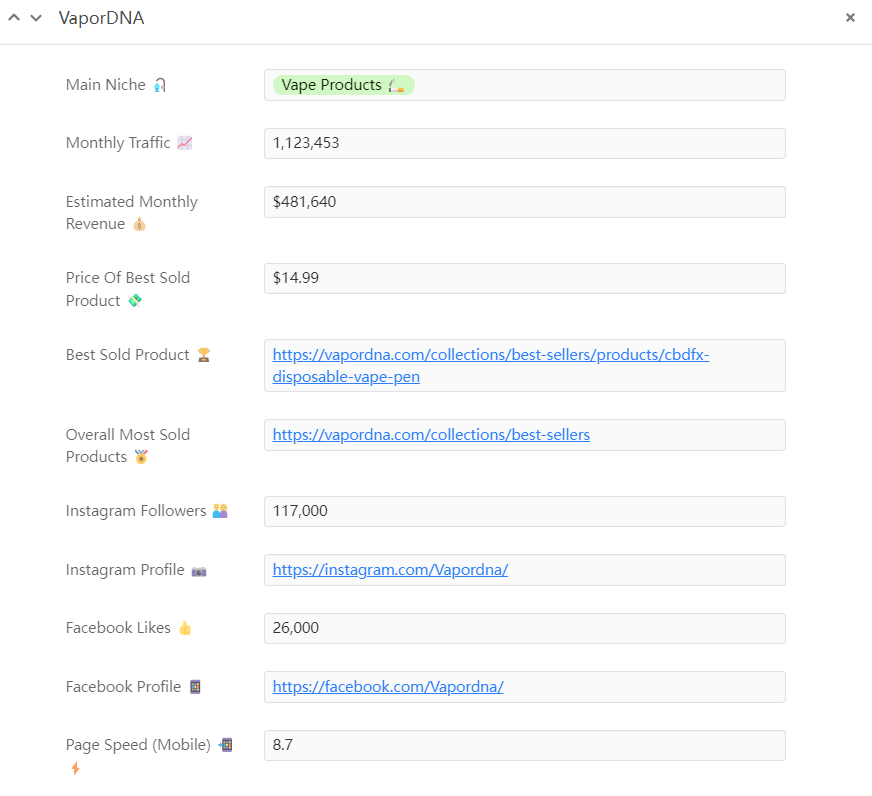This screenshot has width=872, height=796.
Task: Go to previous record with up chevron
Action: 14,18
